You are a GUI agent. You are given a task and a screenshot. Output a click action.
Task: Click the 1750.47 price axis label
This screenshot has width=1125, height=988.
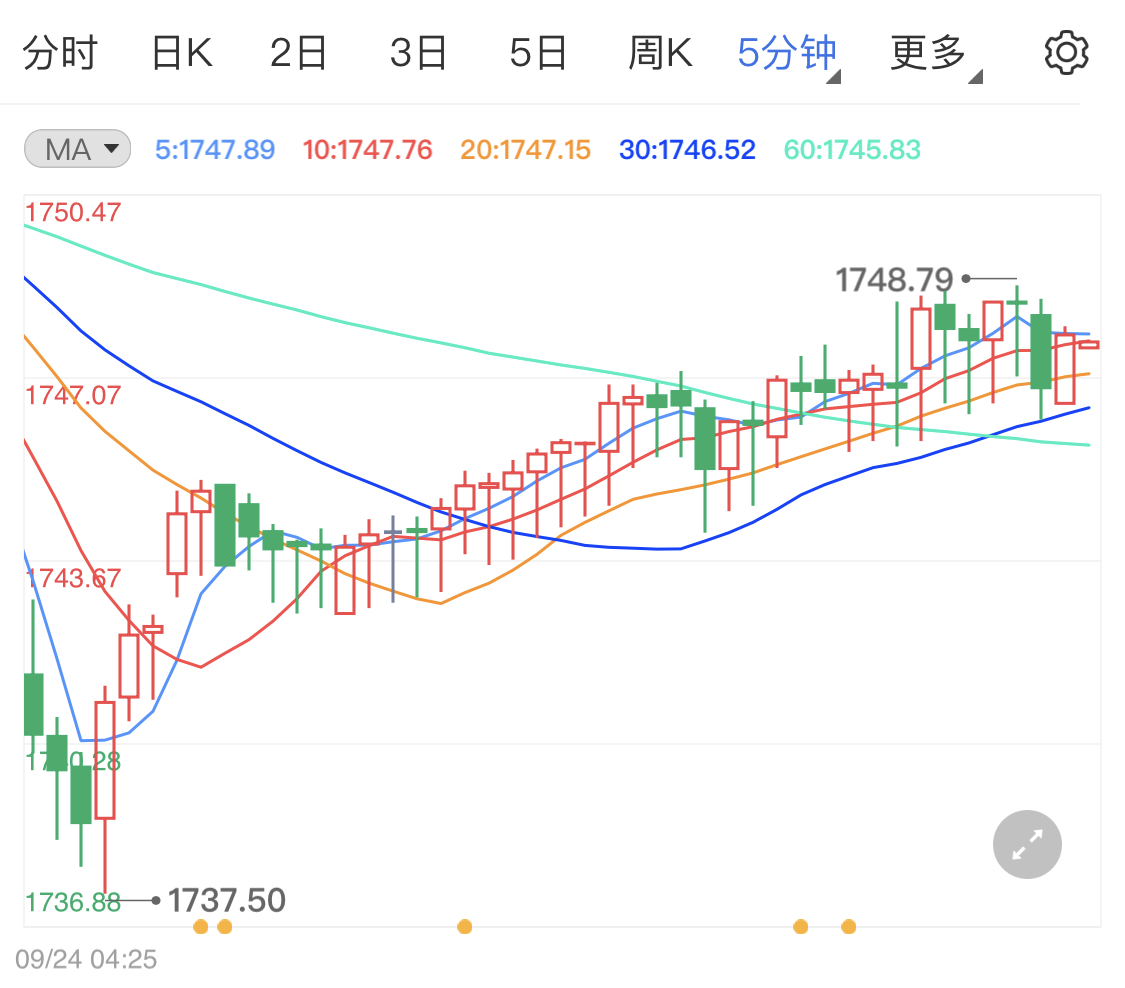(71, 212)
